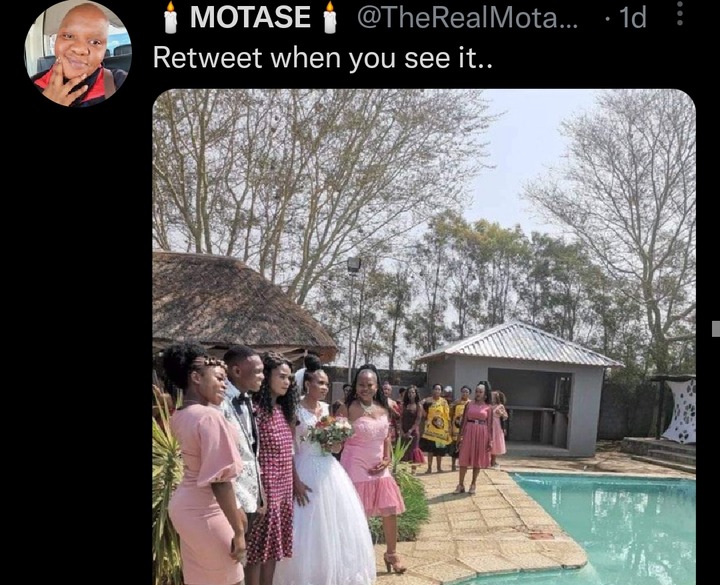Select the candle emoji before MOTASE
Viewport: 720px width, 585px height.
coord(171,17)
